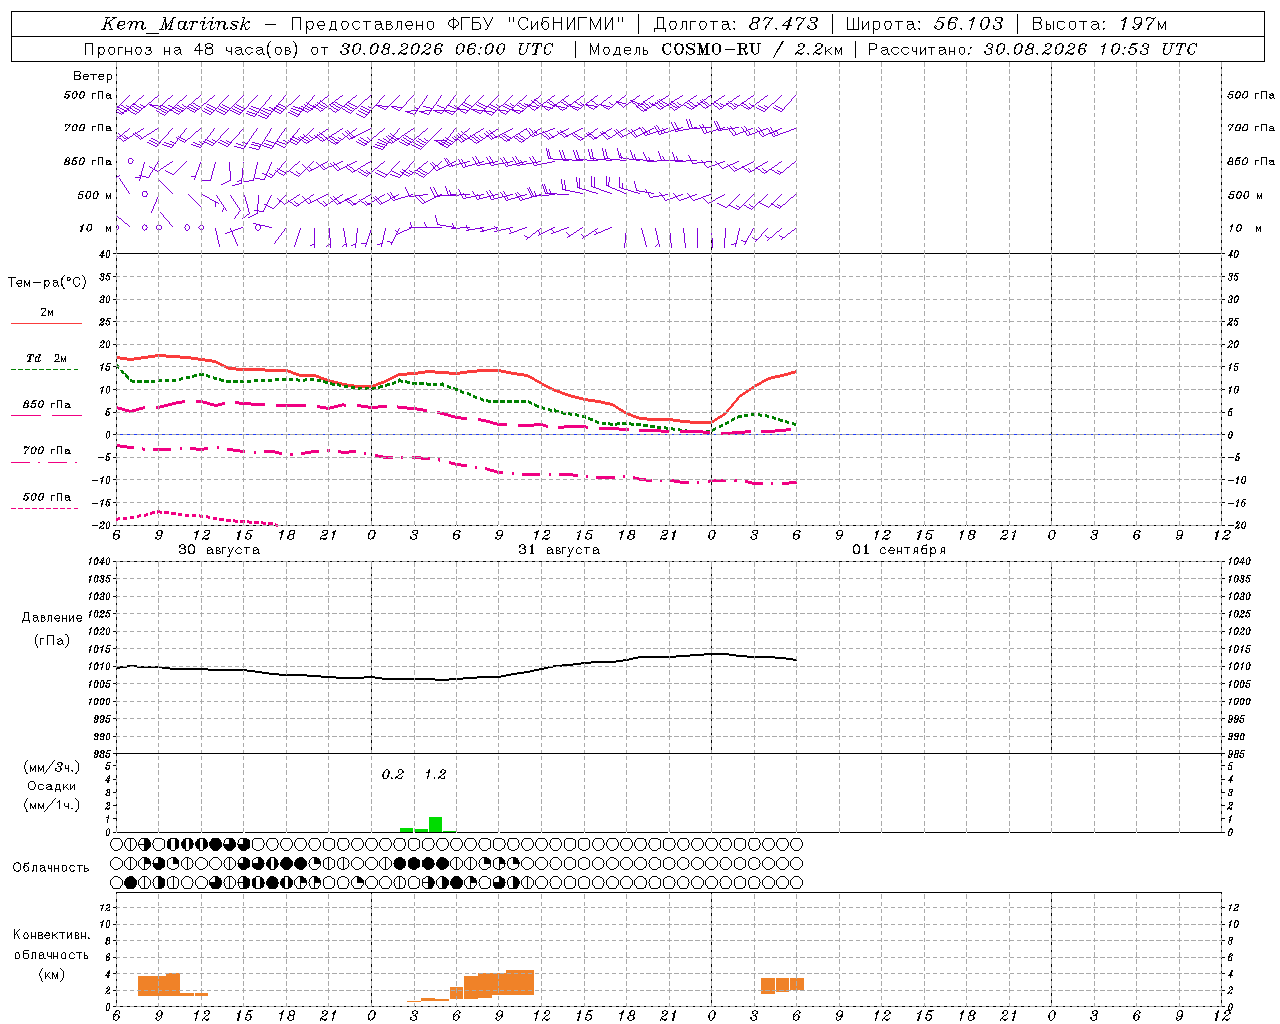Click the 0.2 precipitation amount label

(x=393, y=774)
